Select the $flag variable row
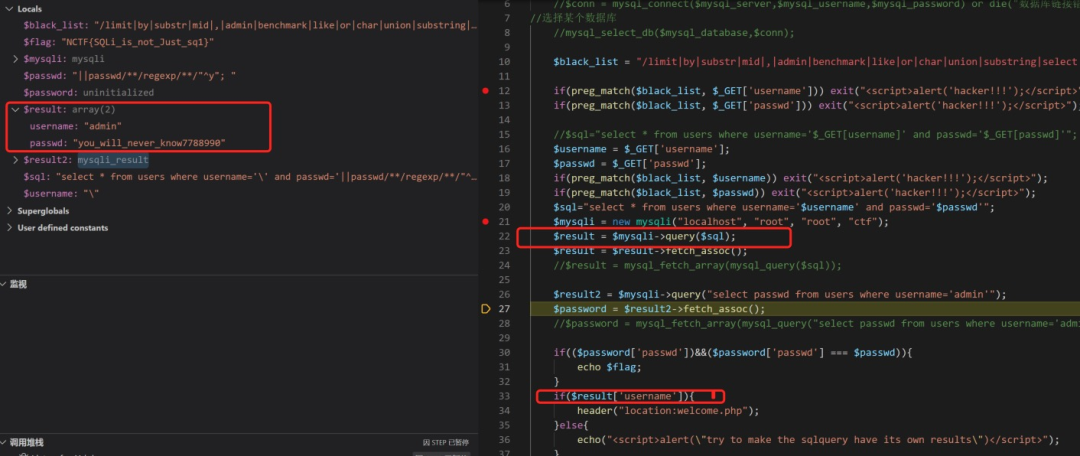The height and width of the screenshot is (456, 1080). [119, 43]
